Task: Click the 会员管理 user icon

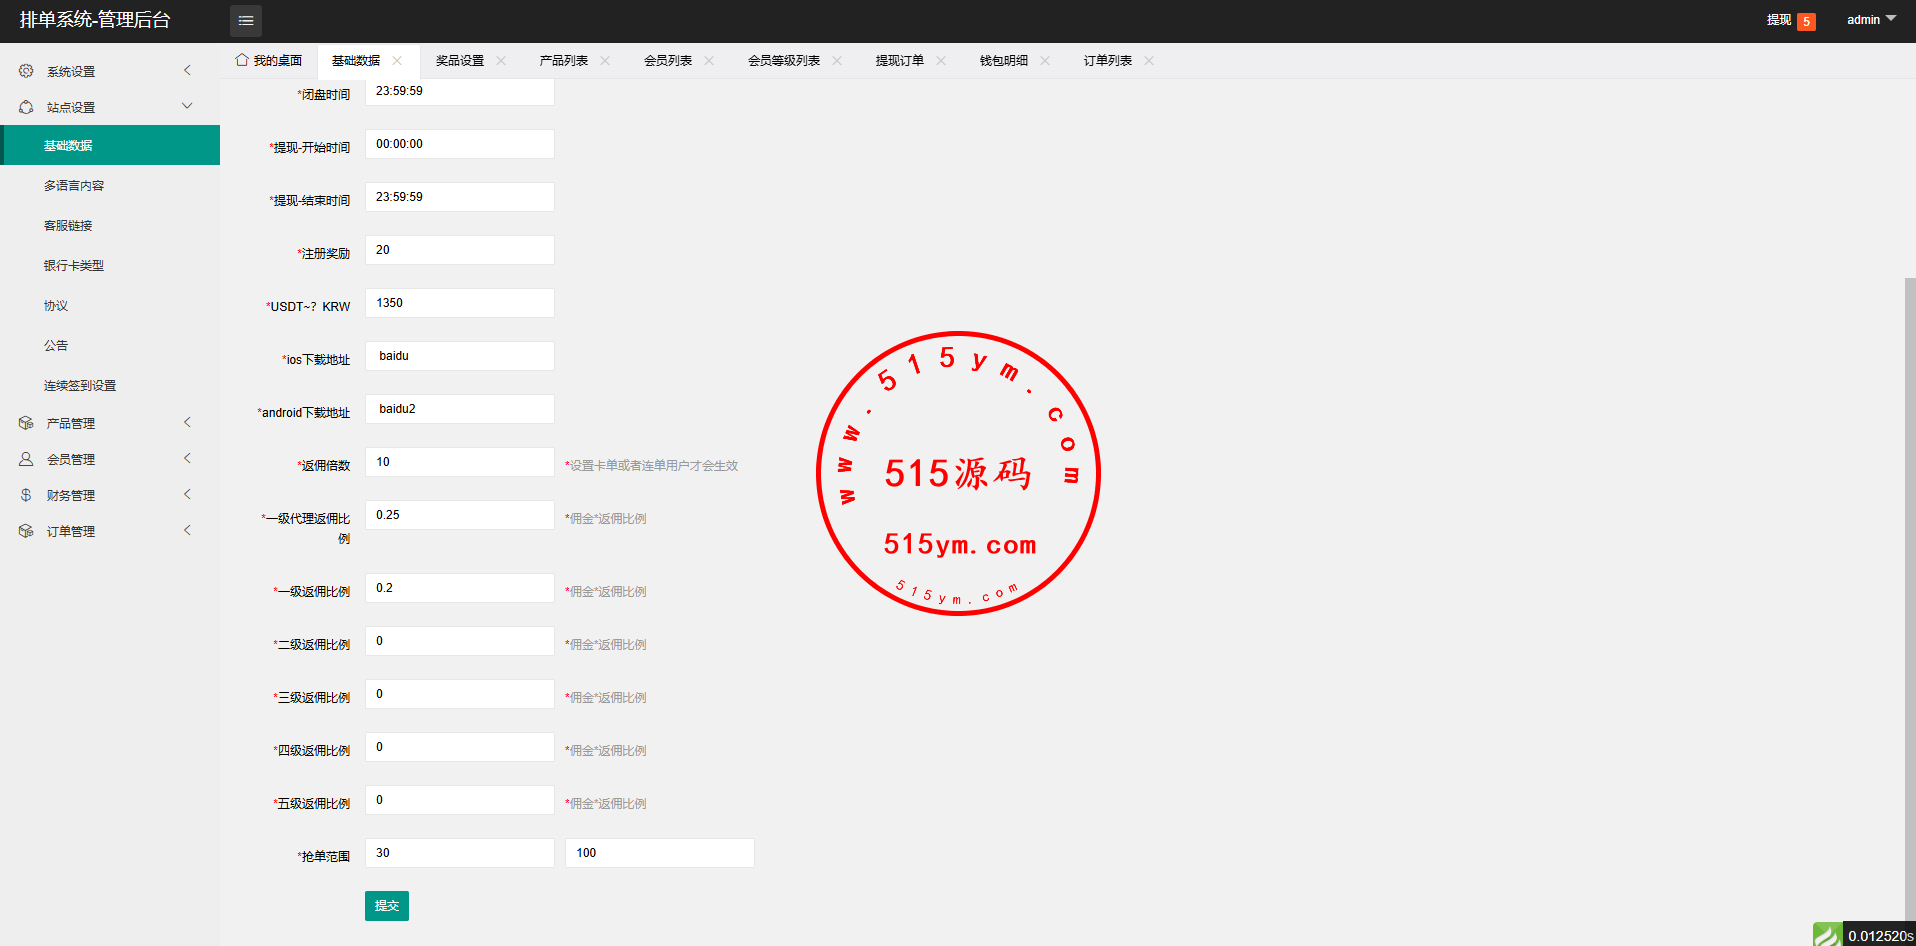Action: point(26,459)
